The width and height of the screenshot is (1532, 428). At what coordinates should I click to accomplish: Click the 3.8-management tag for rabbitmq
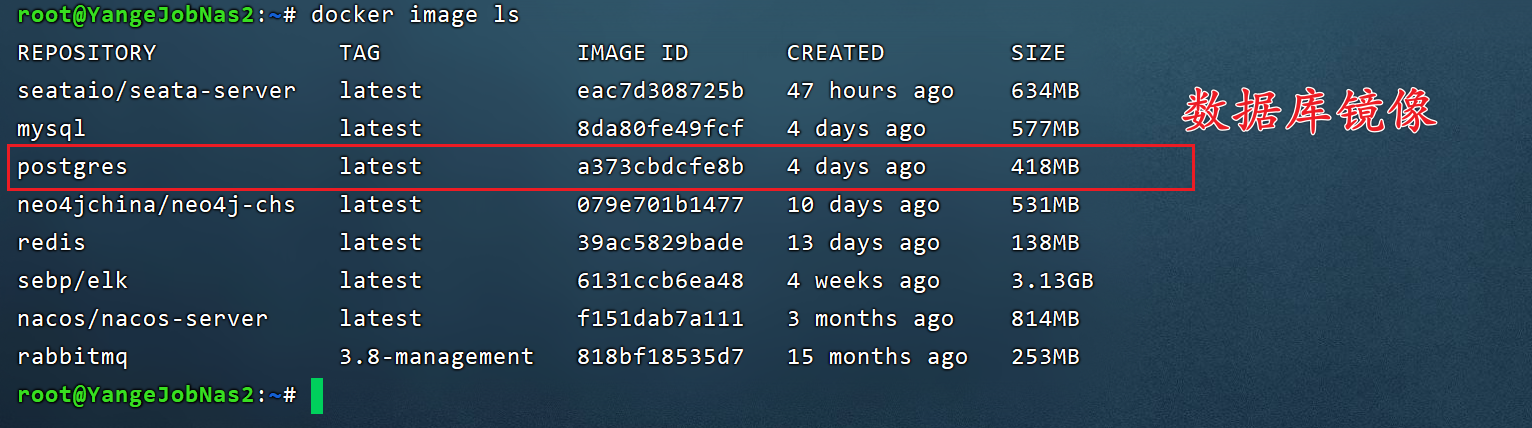pos(436,357)
